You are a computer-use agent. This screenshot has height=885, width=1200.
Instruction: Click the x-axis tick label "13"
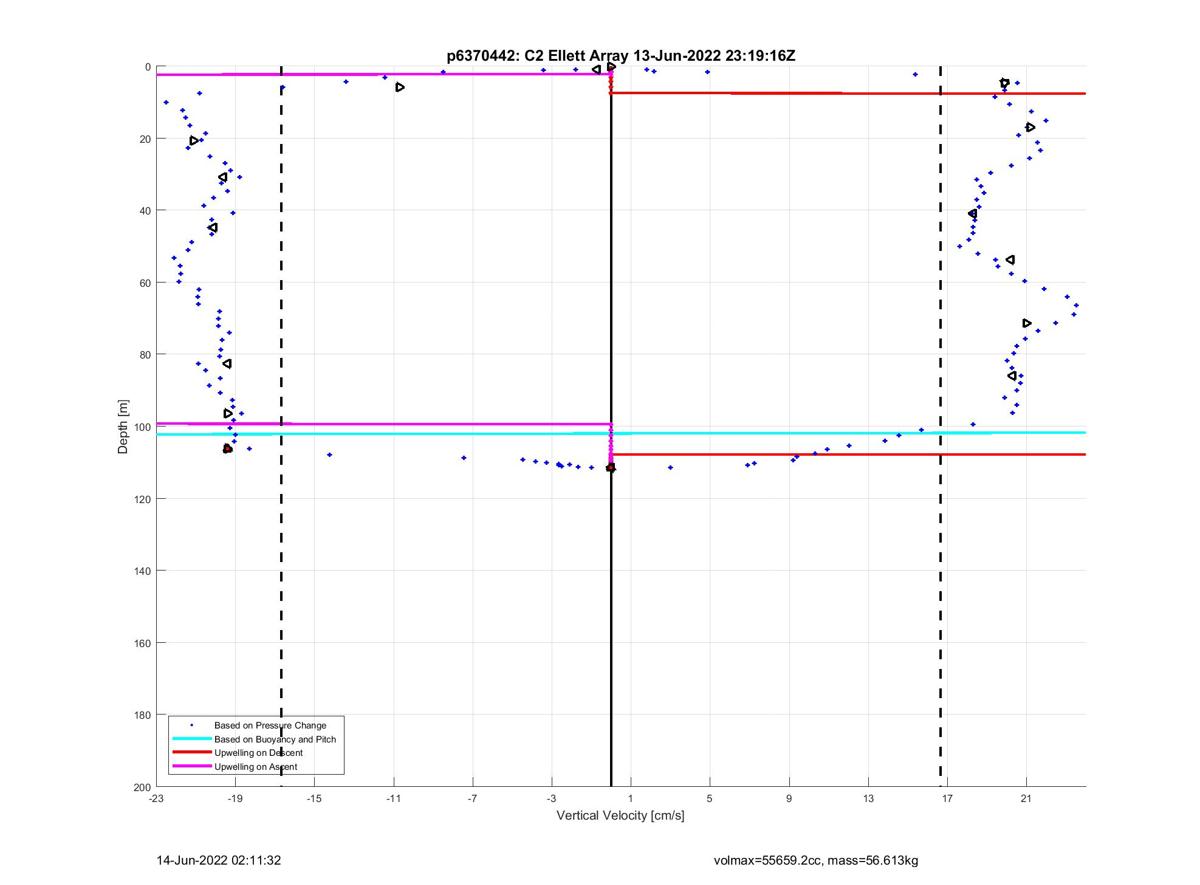pos(868,798)
